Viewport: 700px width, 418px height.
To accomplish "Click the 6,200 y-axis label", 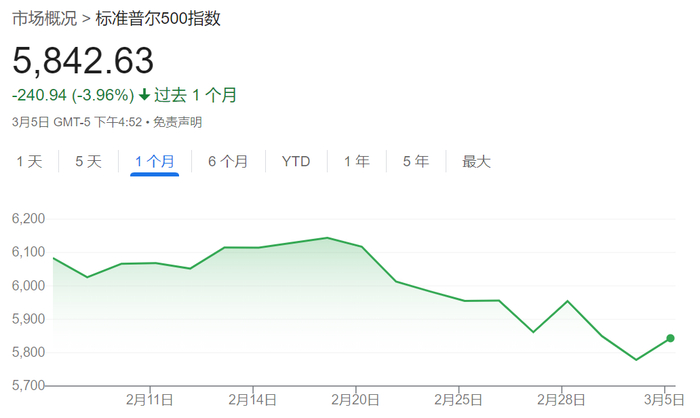I will tap(29, 218).
